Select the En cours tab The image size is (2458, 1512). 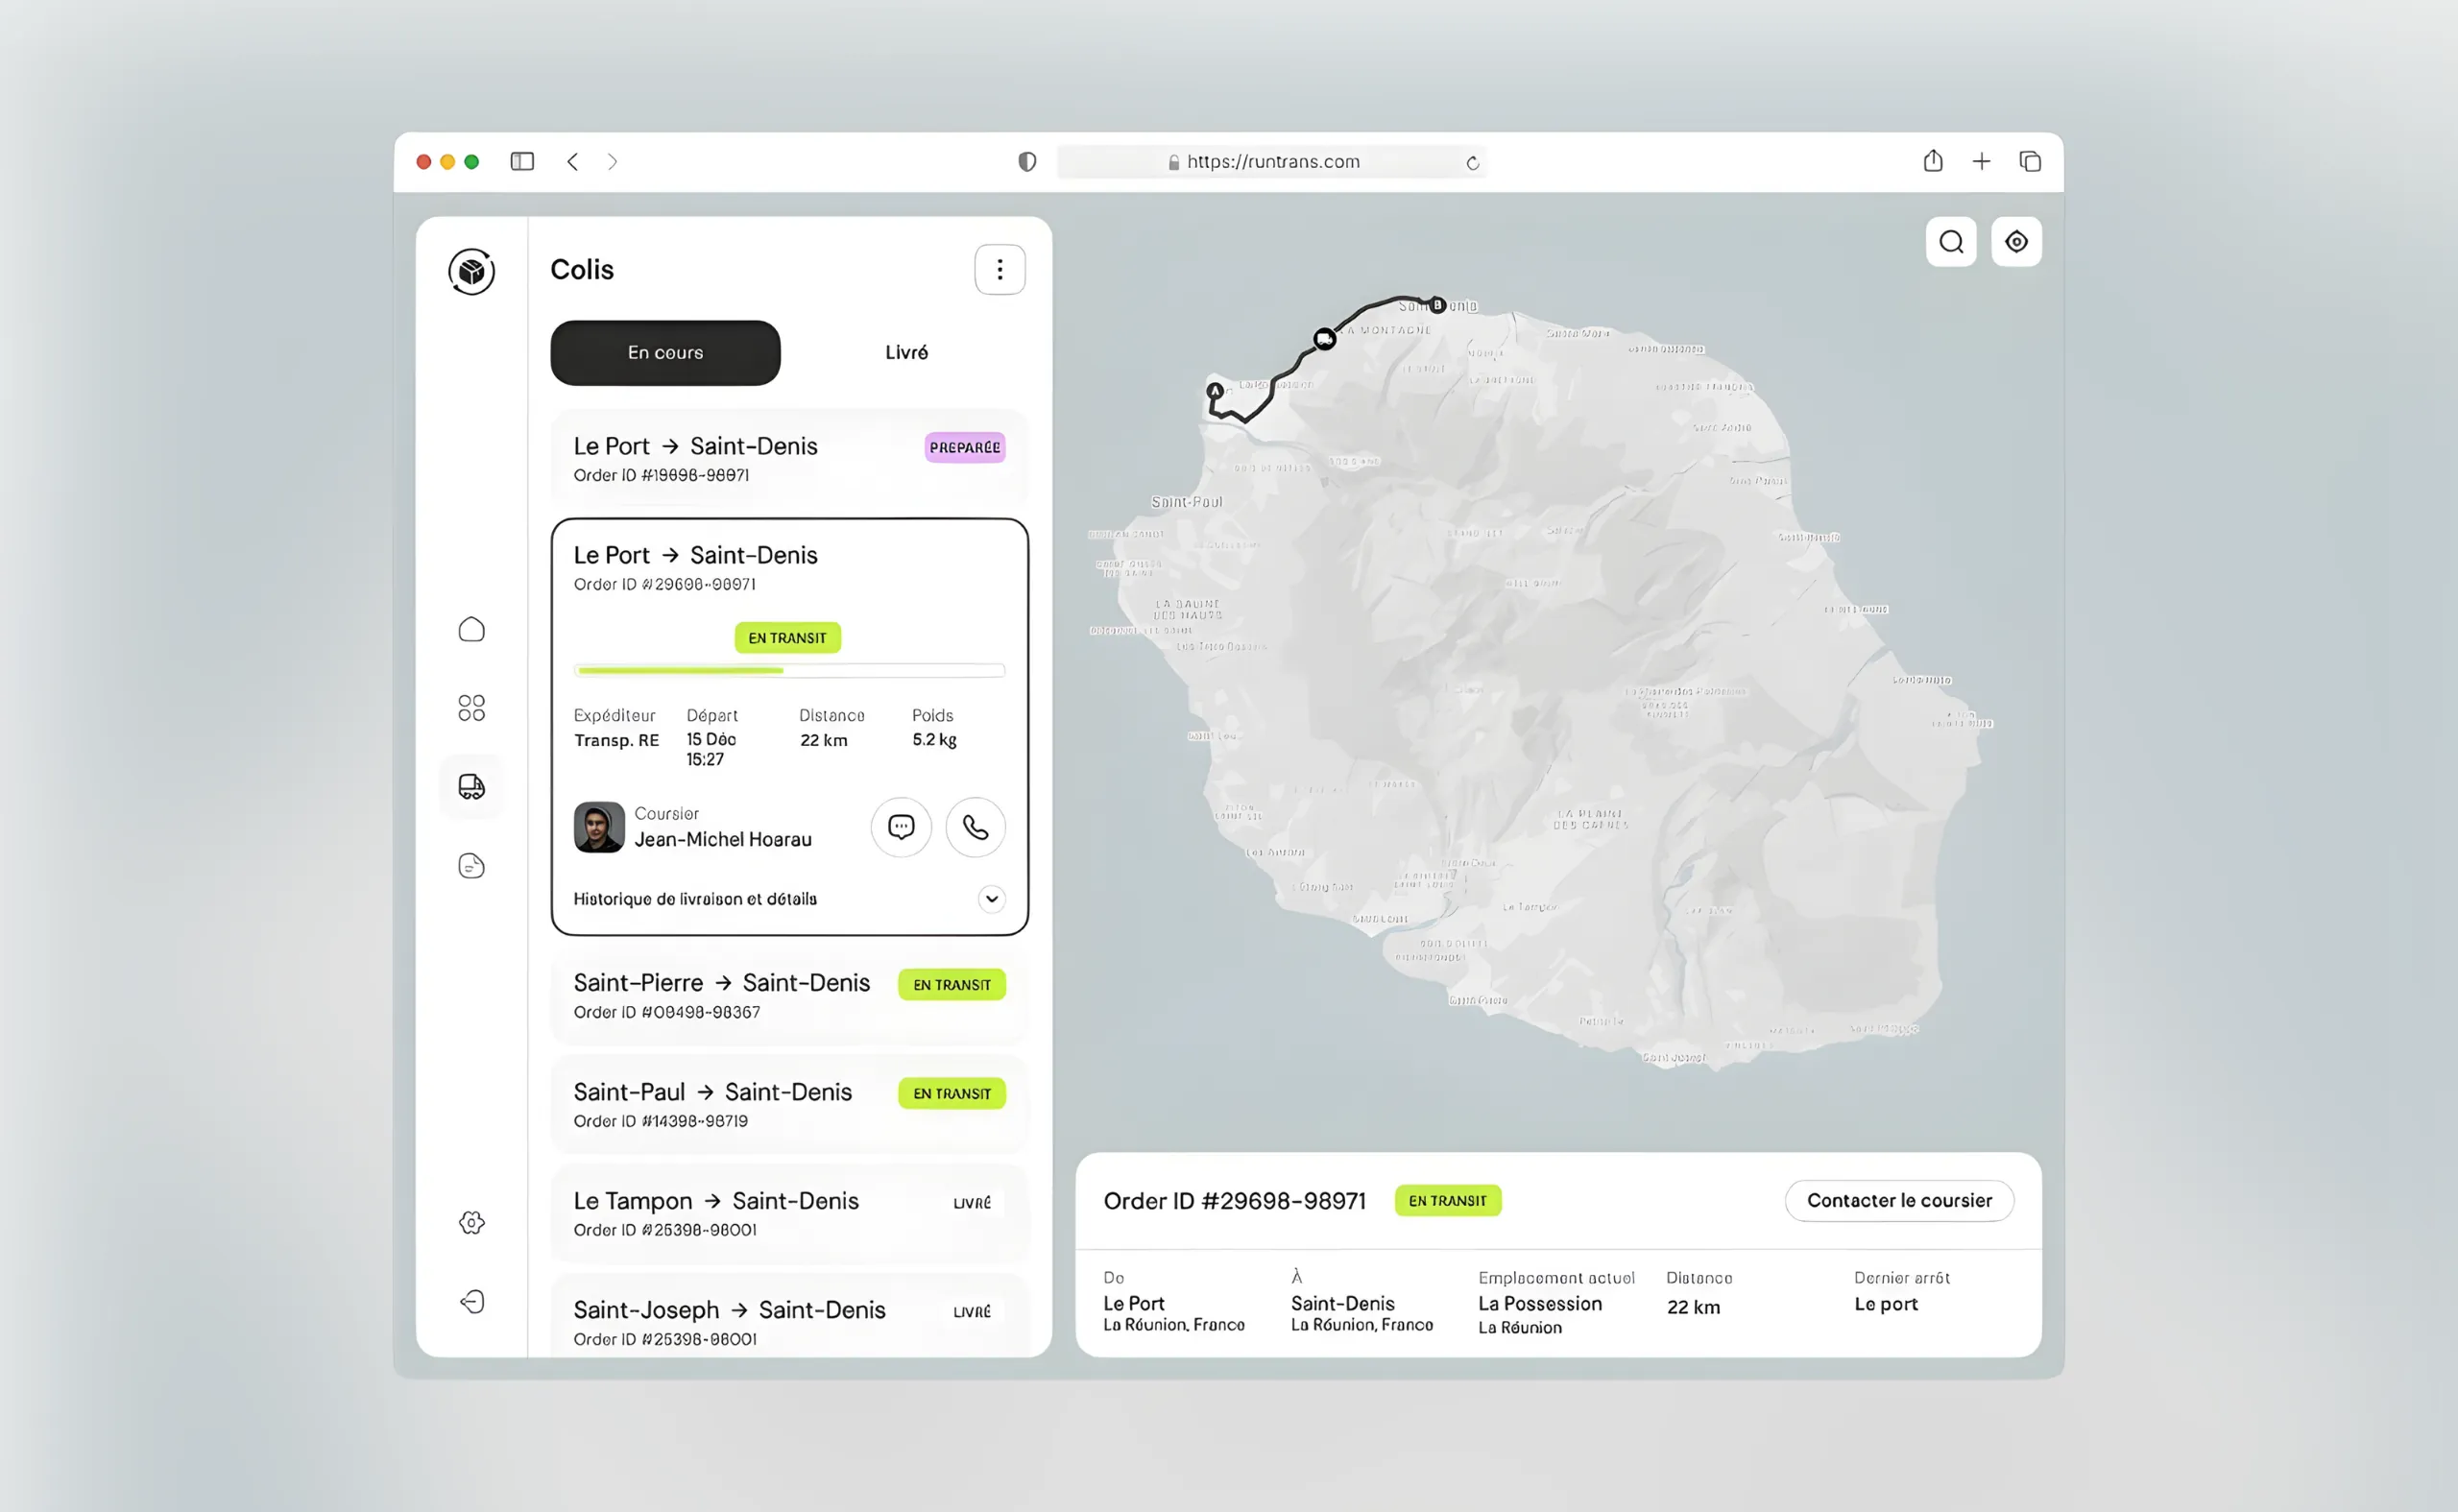point(665,353)
